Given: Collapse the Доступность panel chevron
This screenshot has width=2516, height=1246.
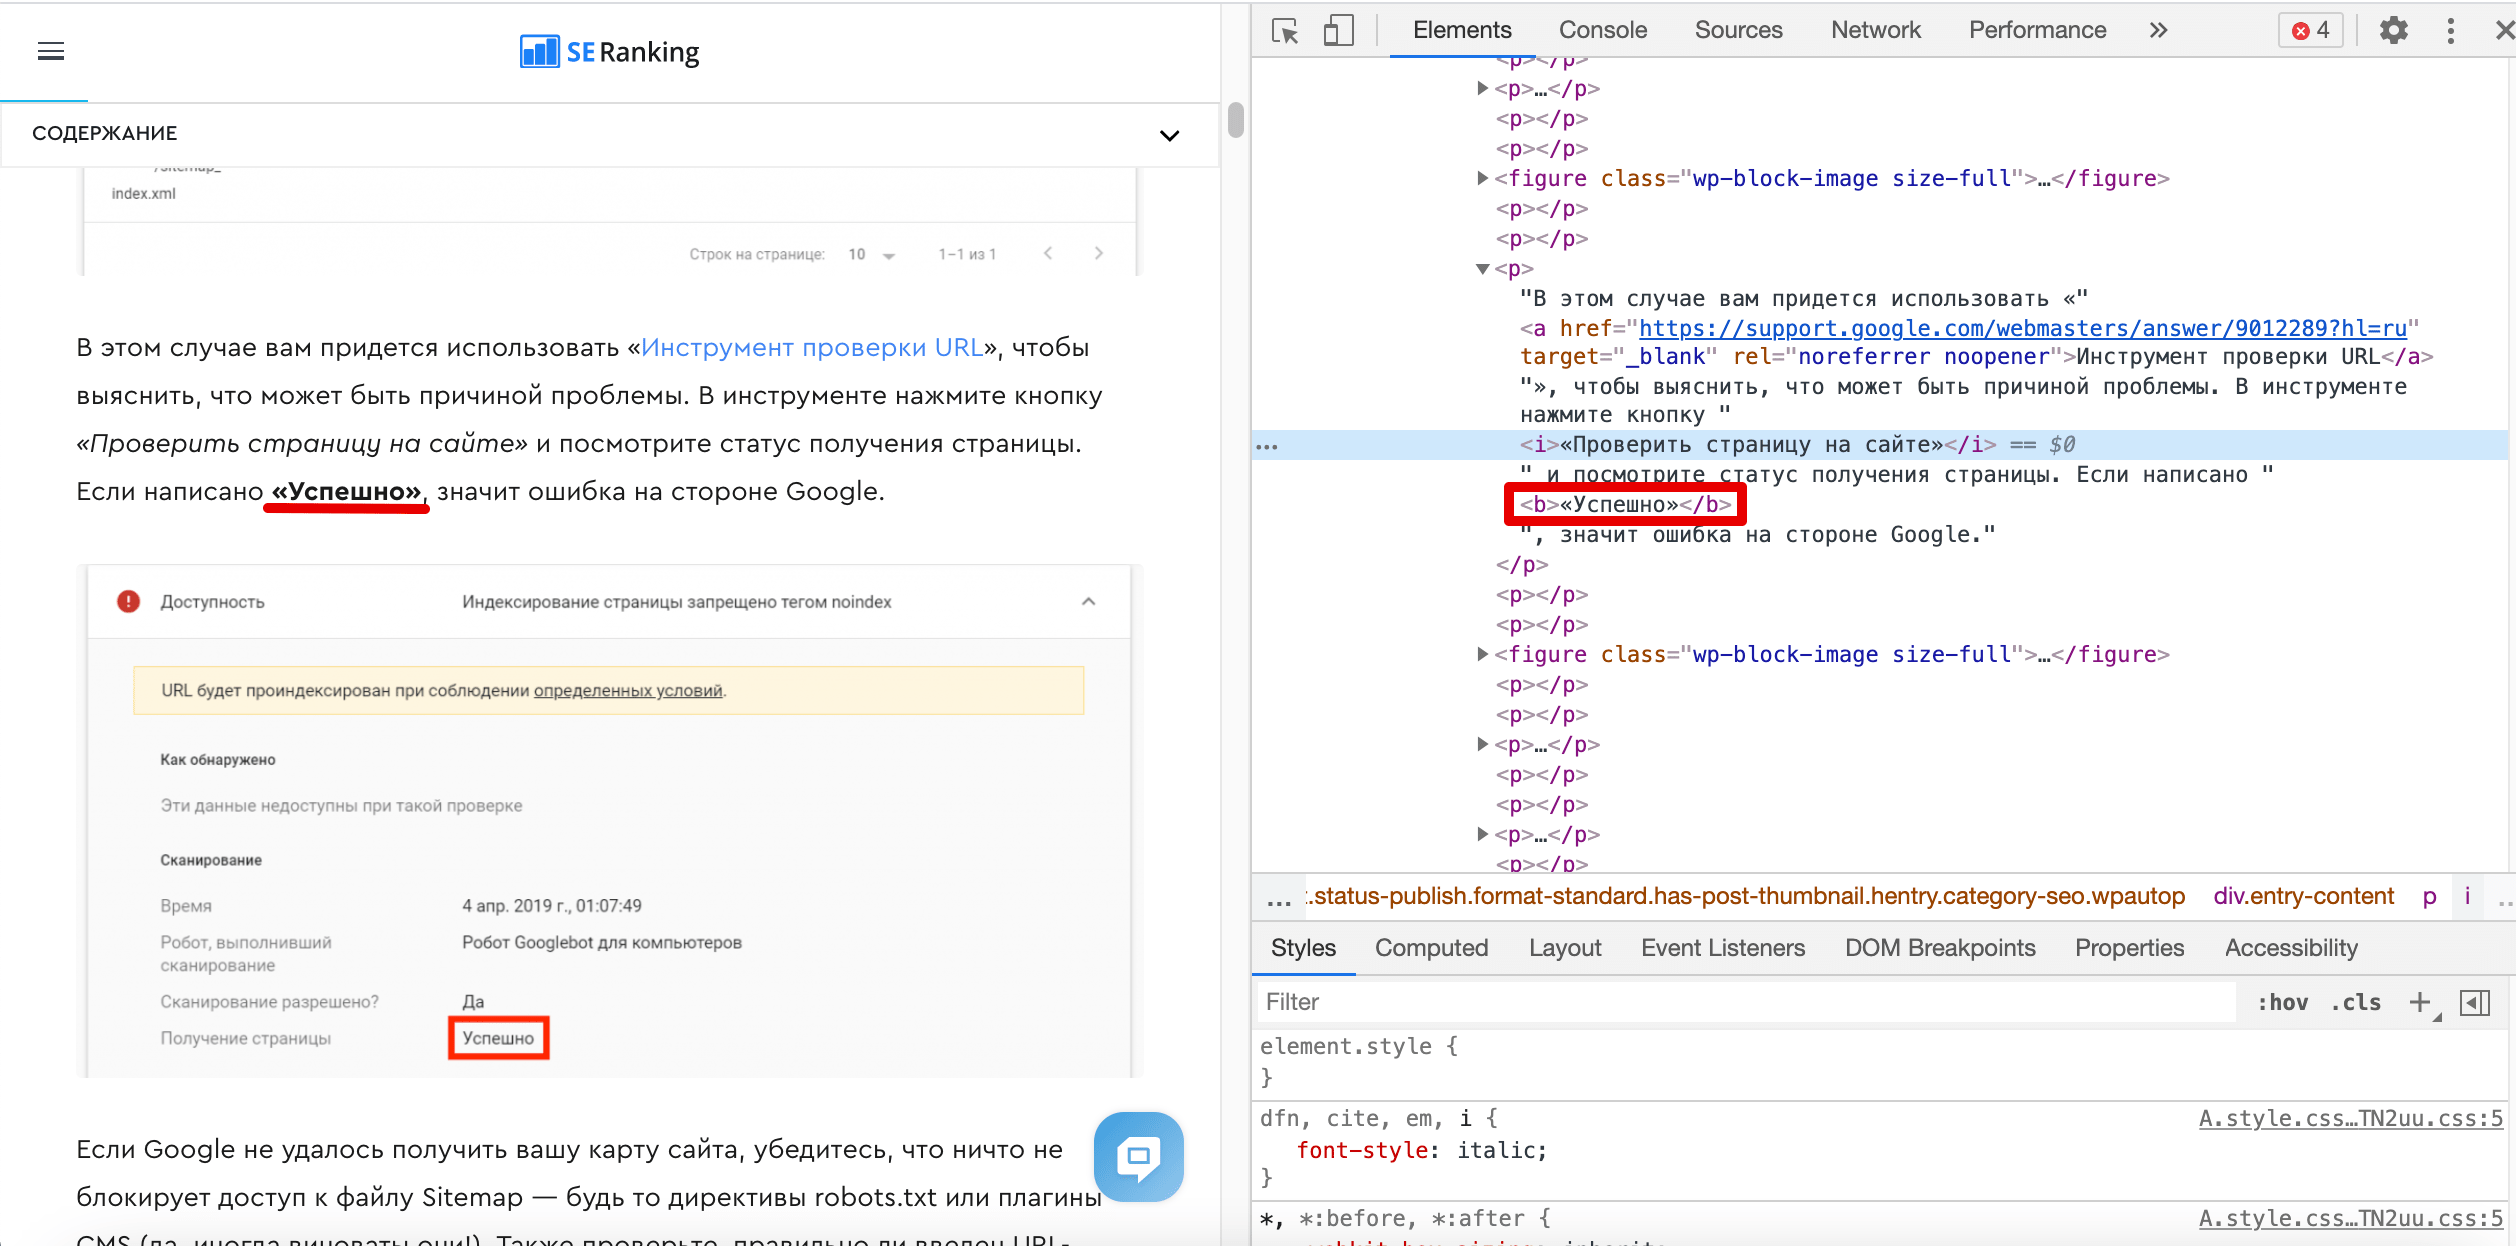Looking at the screenshot, I should [1088, 602].
